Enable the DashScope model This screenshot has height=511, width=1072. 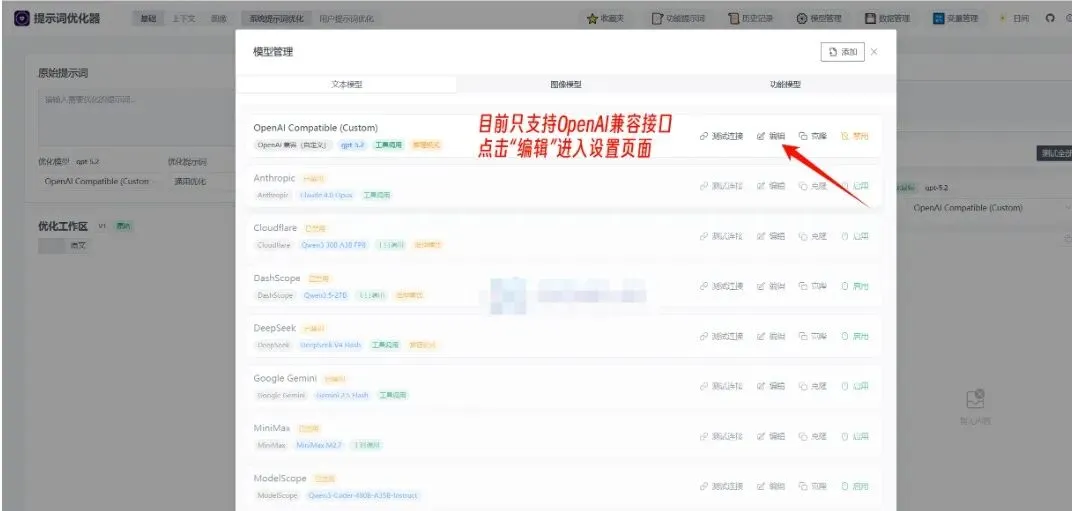point(855,286)
